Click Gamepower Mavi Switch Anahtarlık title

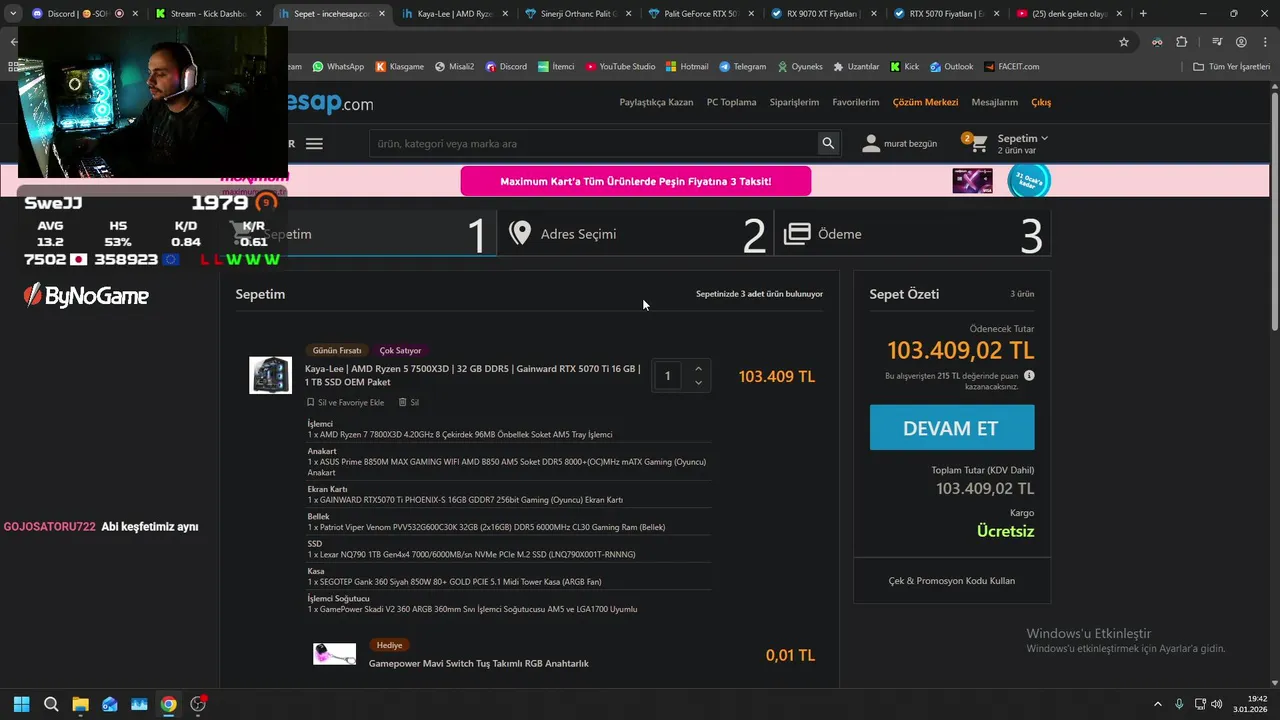(479, 663)
